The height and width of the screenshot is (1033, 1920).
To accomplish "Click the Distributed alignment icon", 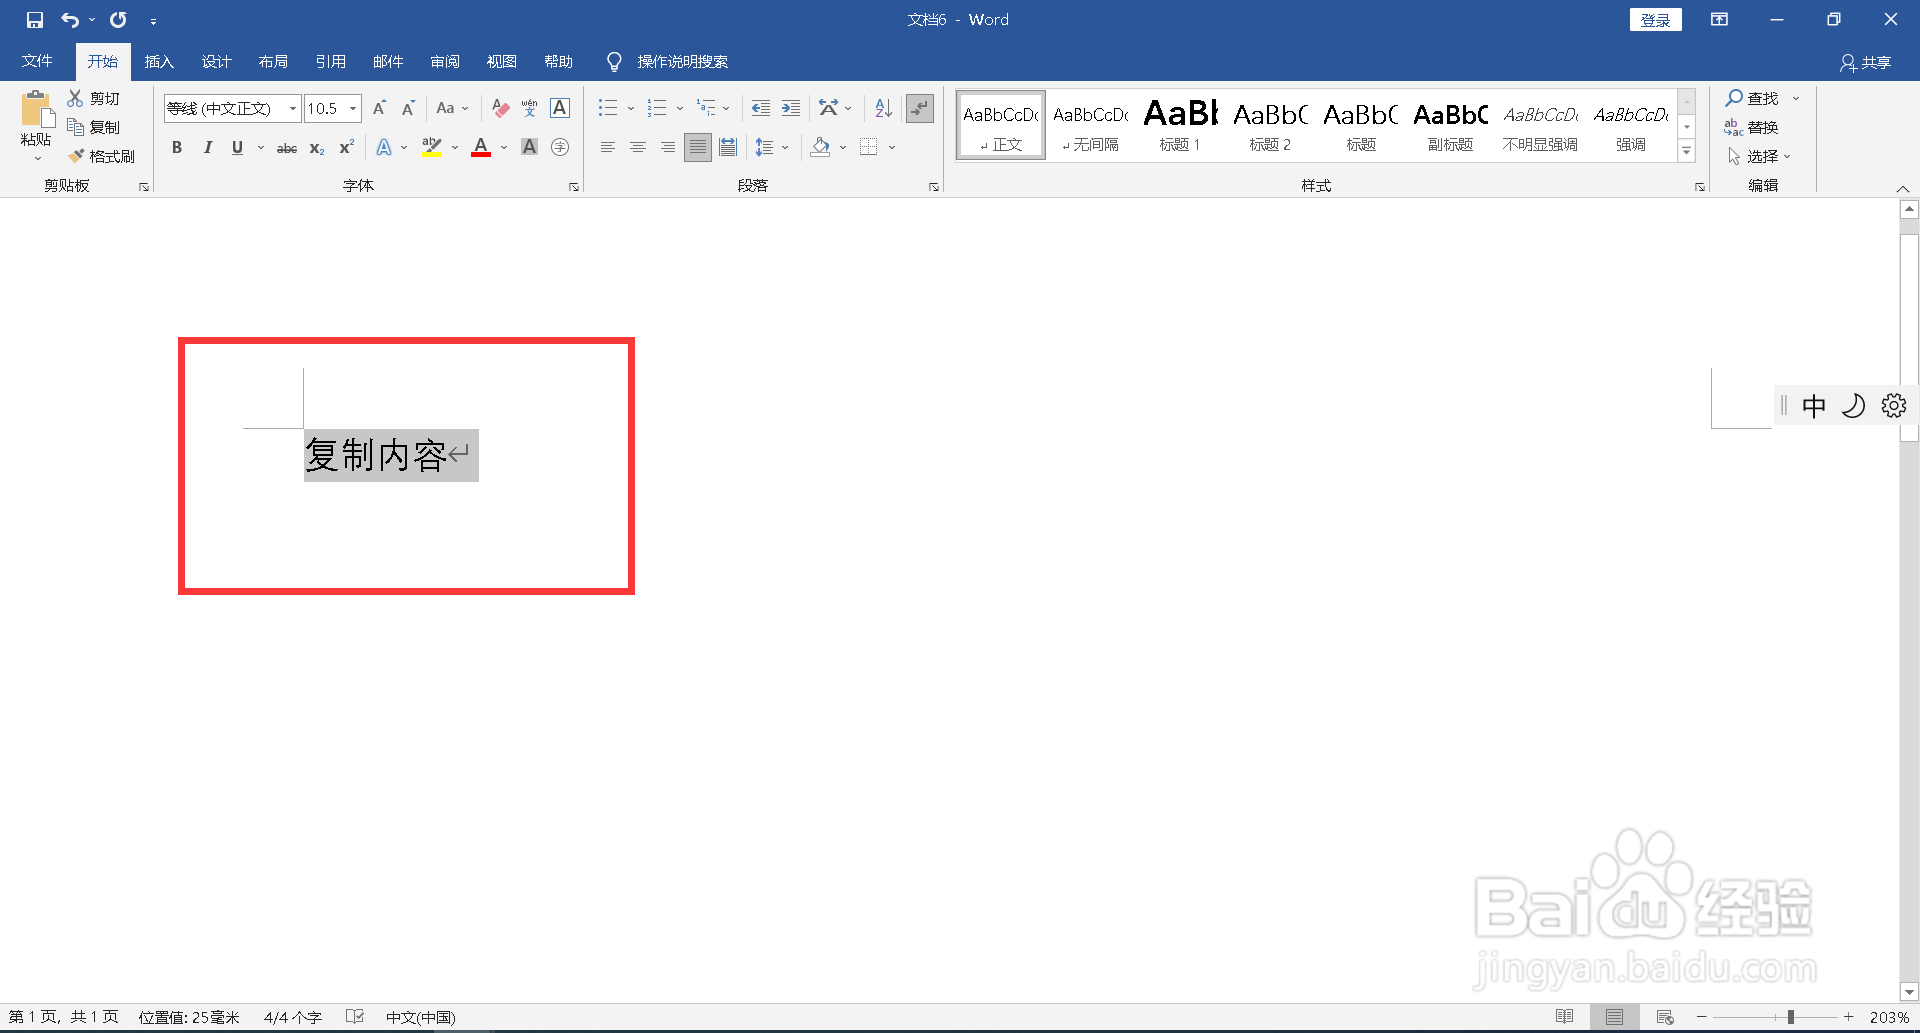I will coord(728,147).
